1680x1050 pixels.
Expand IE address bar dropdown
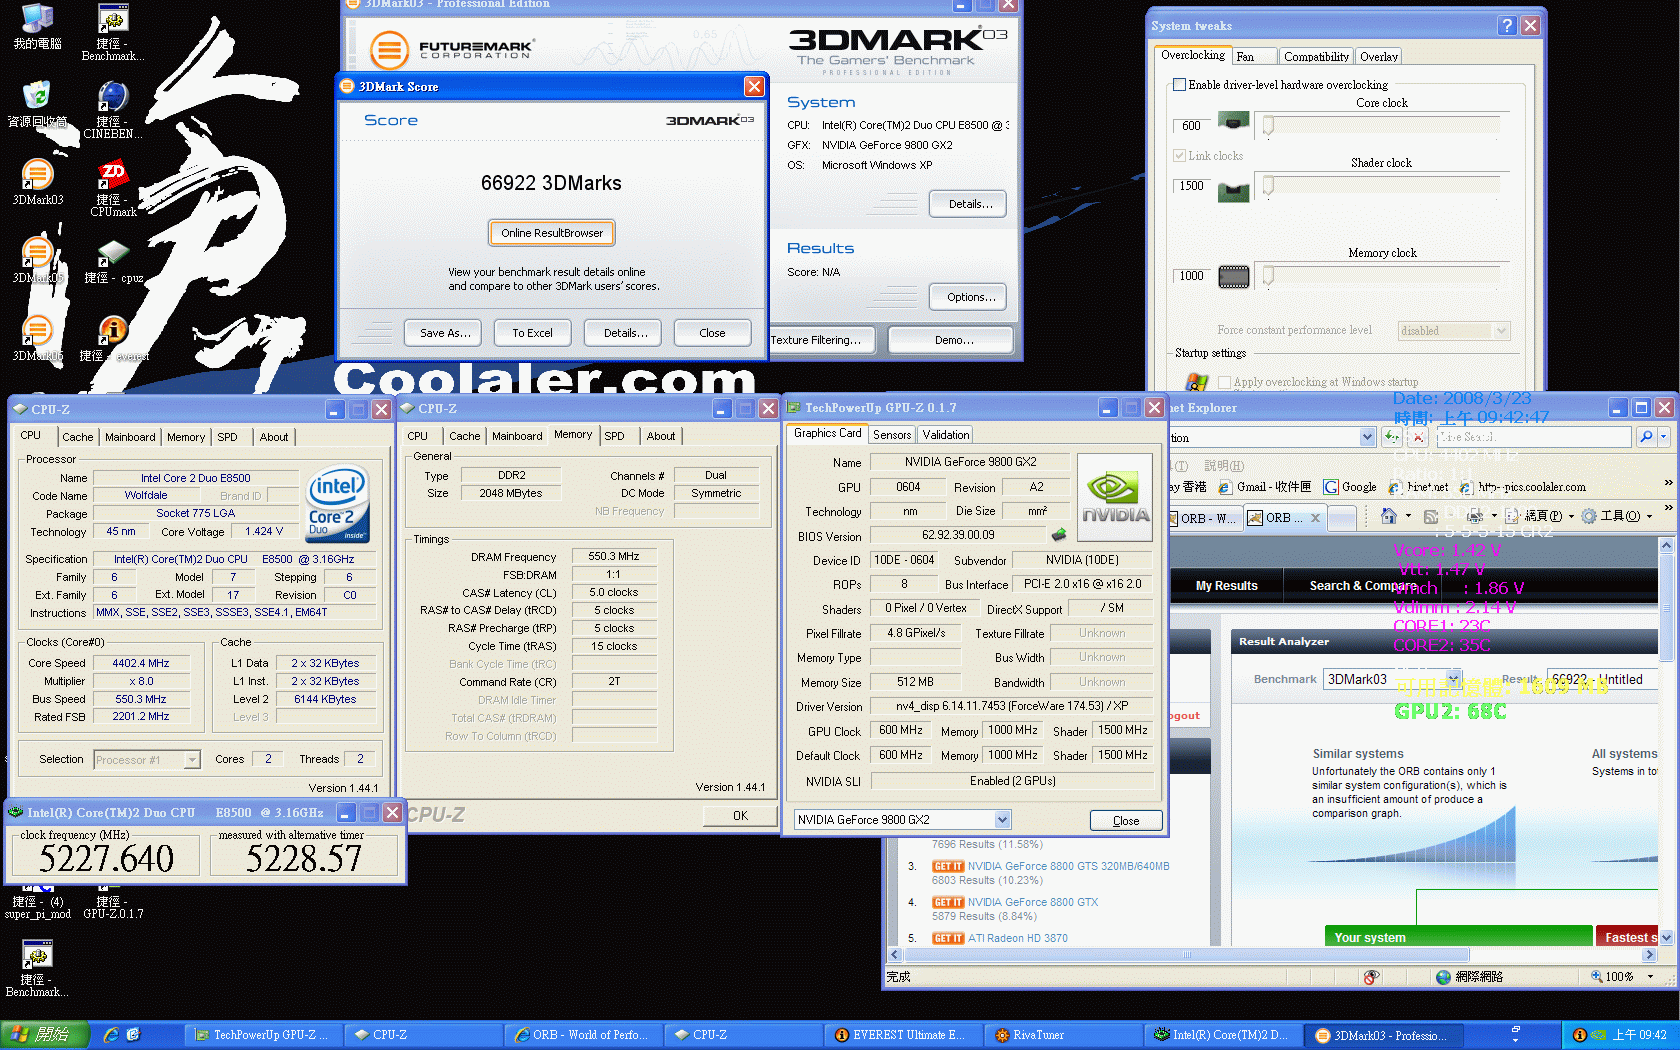point(1367,437)
